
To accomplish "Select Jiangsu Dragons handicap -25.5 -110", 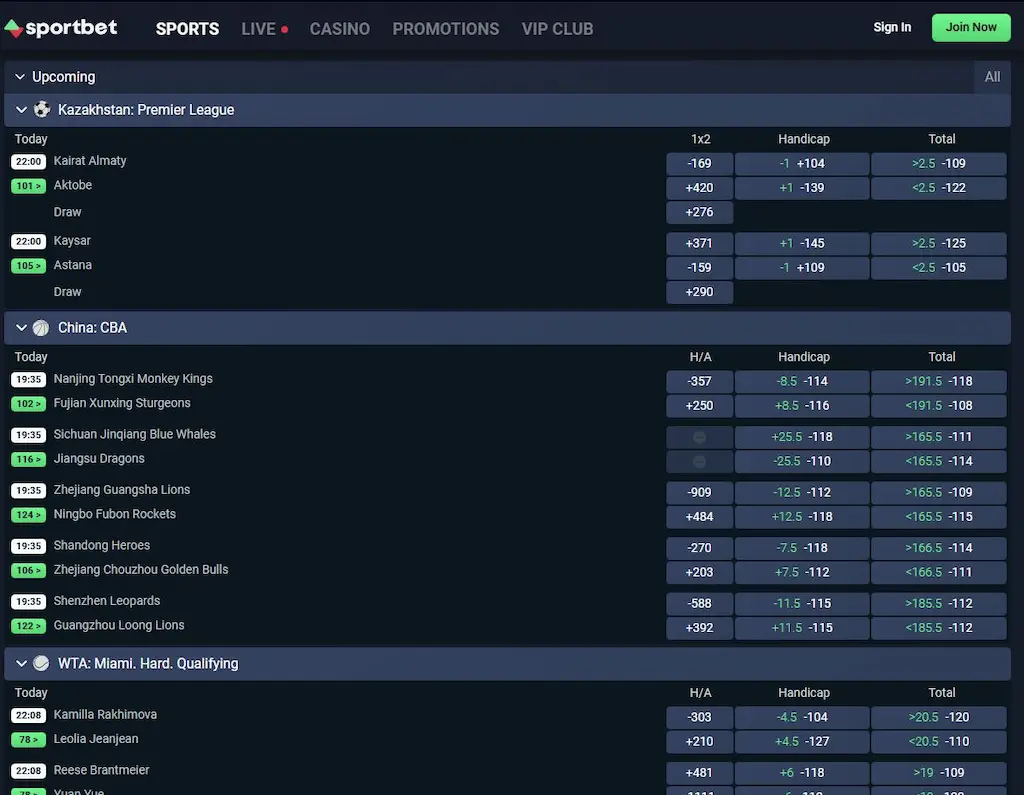I will [802, 461].
